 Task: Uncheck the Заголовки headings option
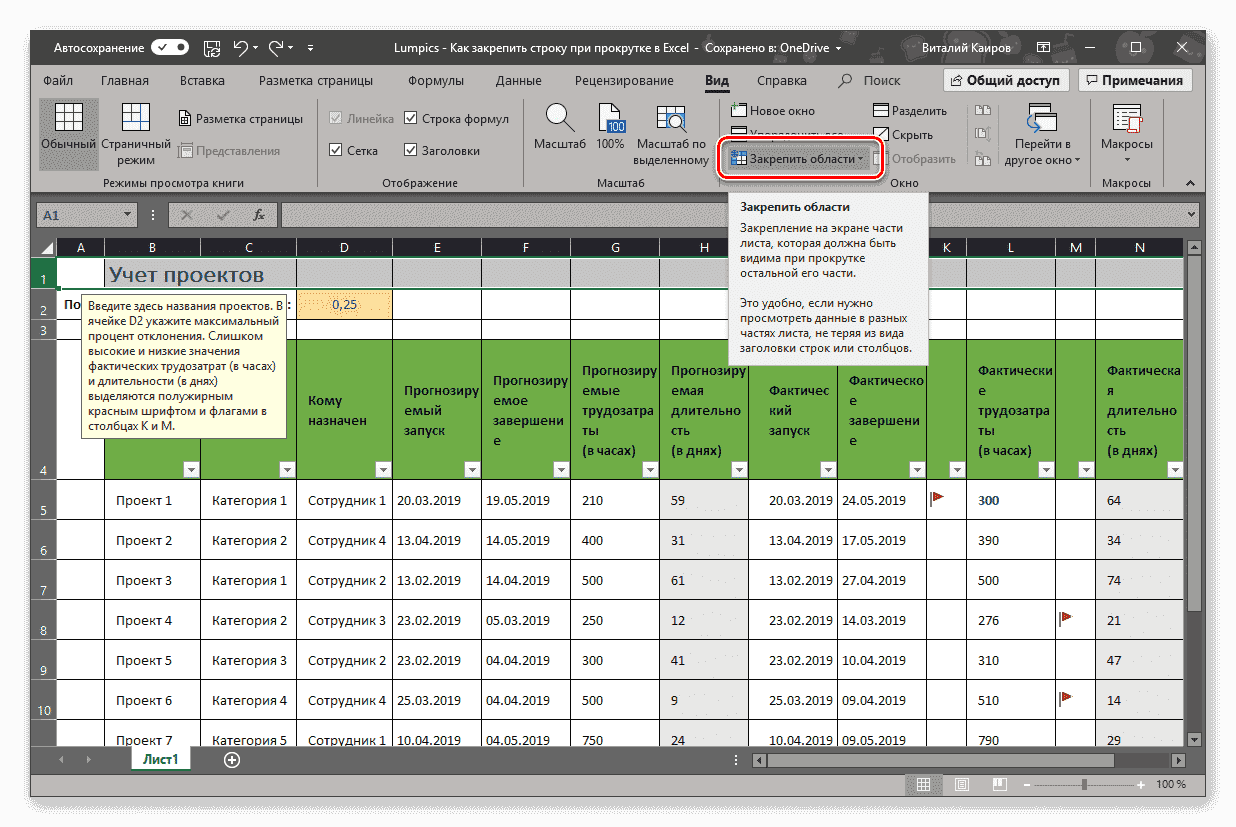(411, 149)
